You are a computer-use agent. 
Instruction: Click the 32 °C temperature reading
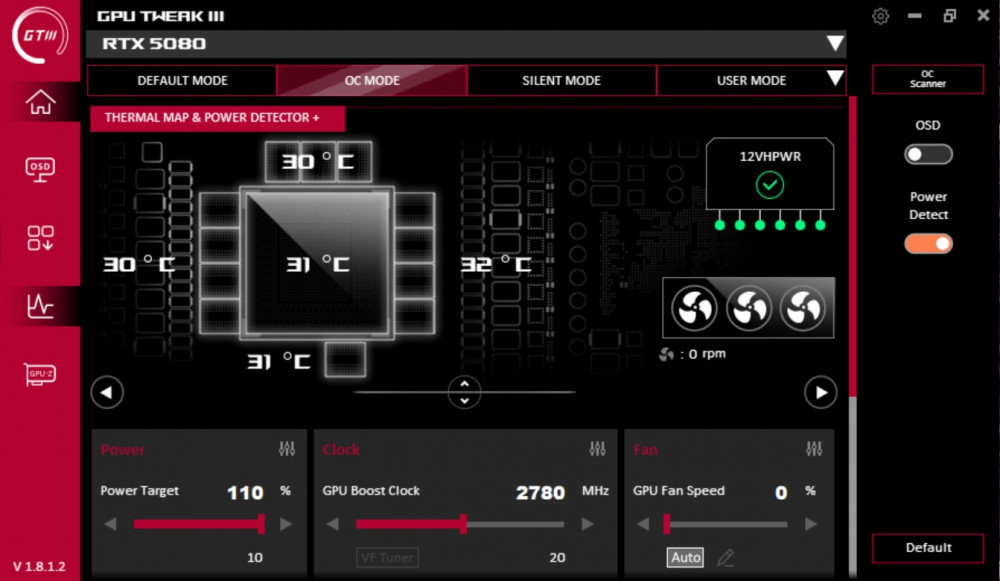pyautogui.click(x=496, y=264)
